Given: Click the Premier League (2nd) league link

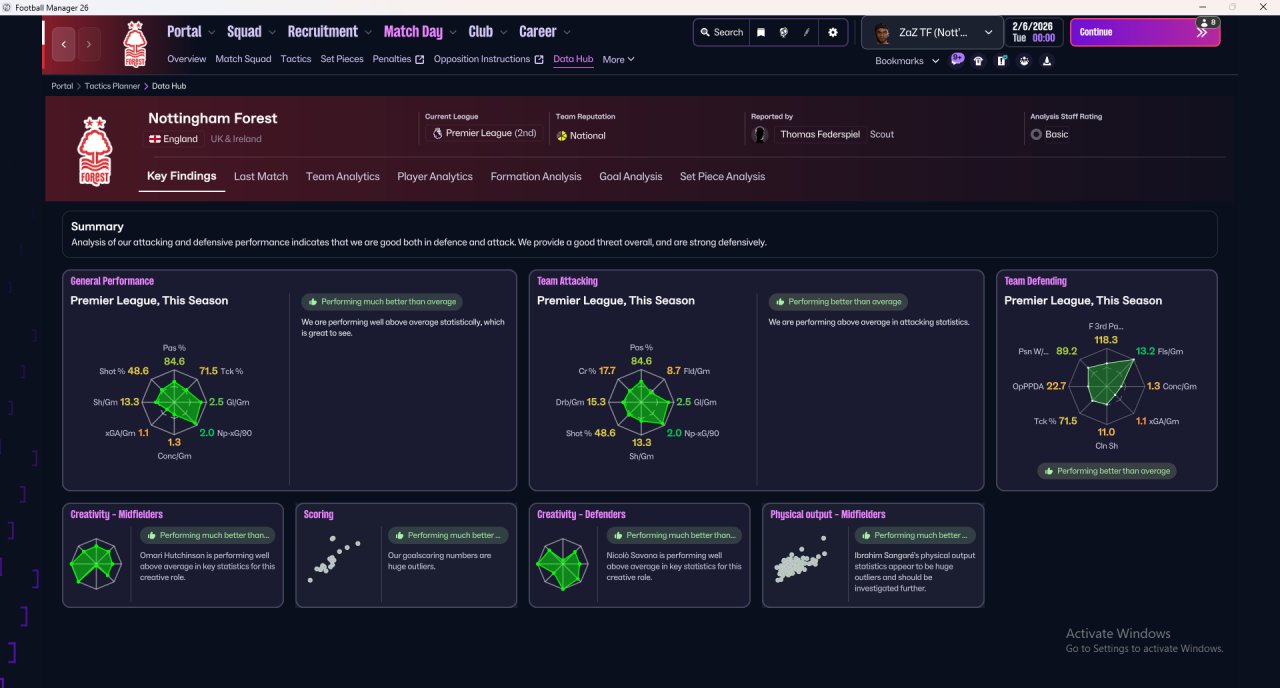Looking at the screenshot, I should pyautogui.click(x=491, y=133).
